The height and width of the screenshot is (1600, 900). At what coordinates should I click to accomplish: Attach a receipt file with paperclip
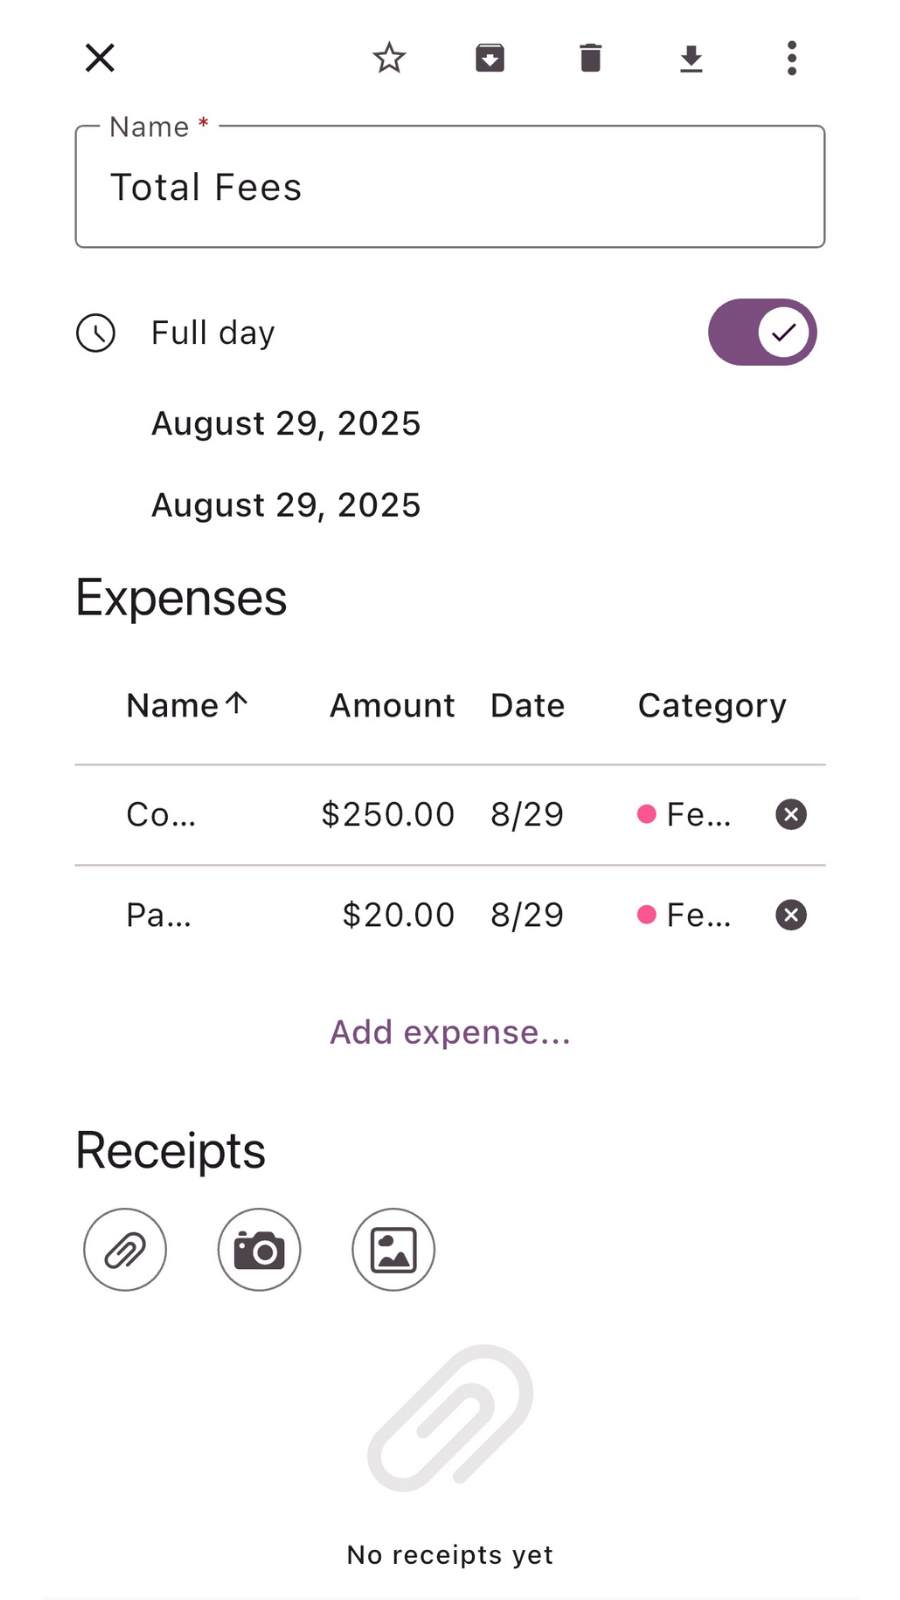[125, 1250]
